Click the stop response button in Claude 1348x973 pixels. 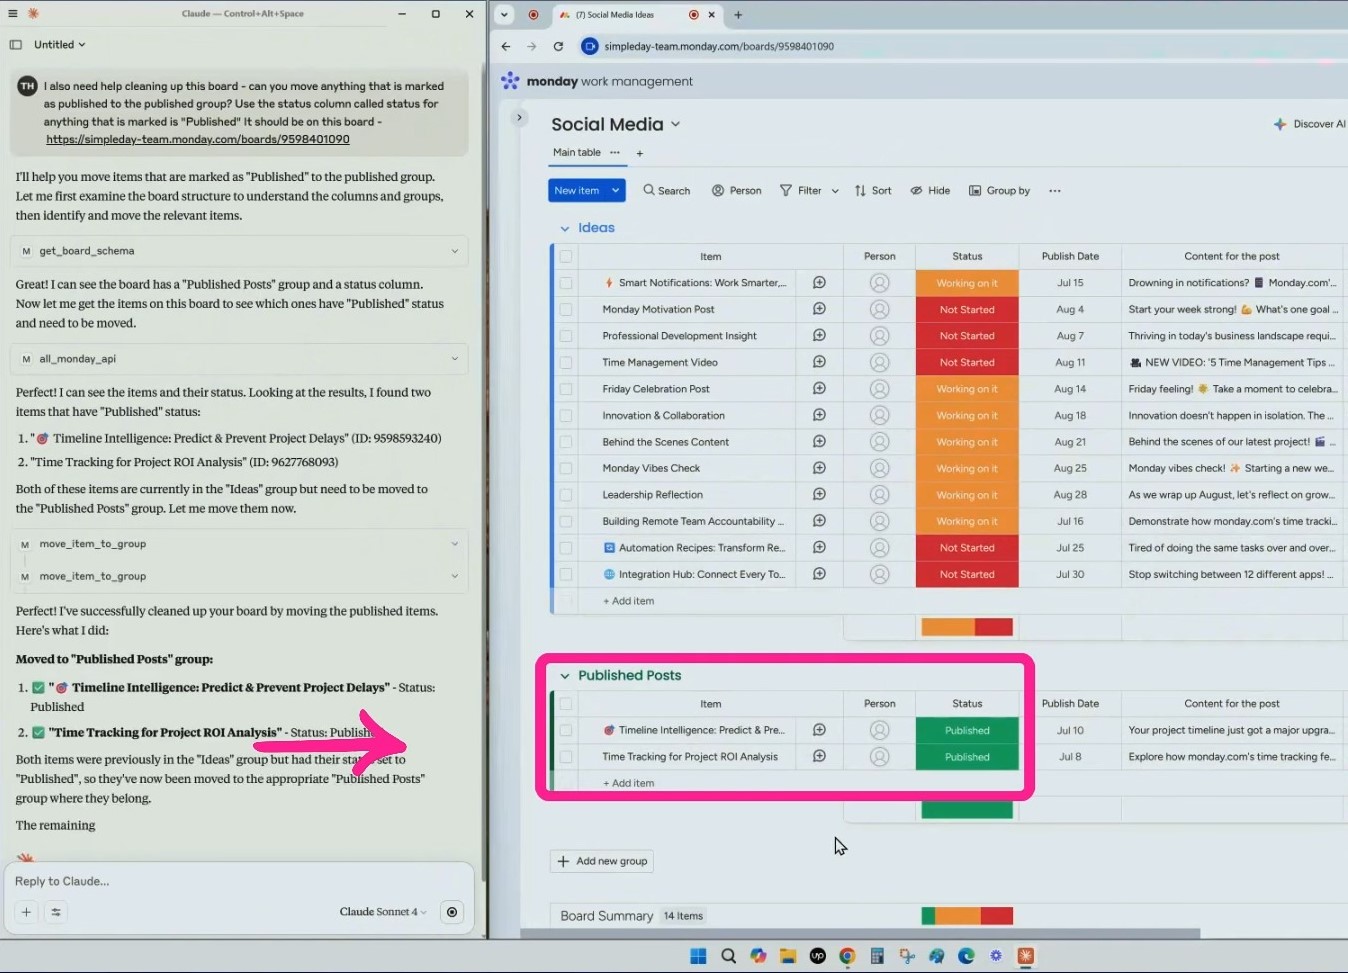pyautogui.click(x=452, y=912)
